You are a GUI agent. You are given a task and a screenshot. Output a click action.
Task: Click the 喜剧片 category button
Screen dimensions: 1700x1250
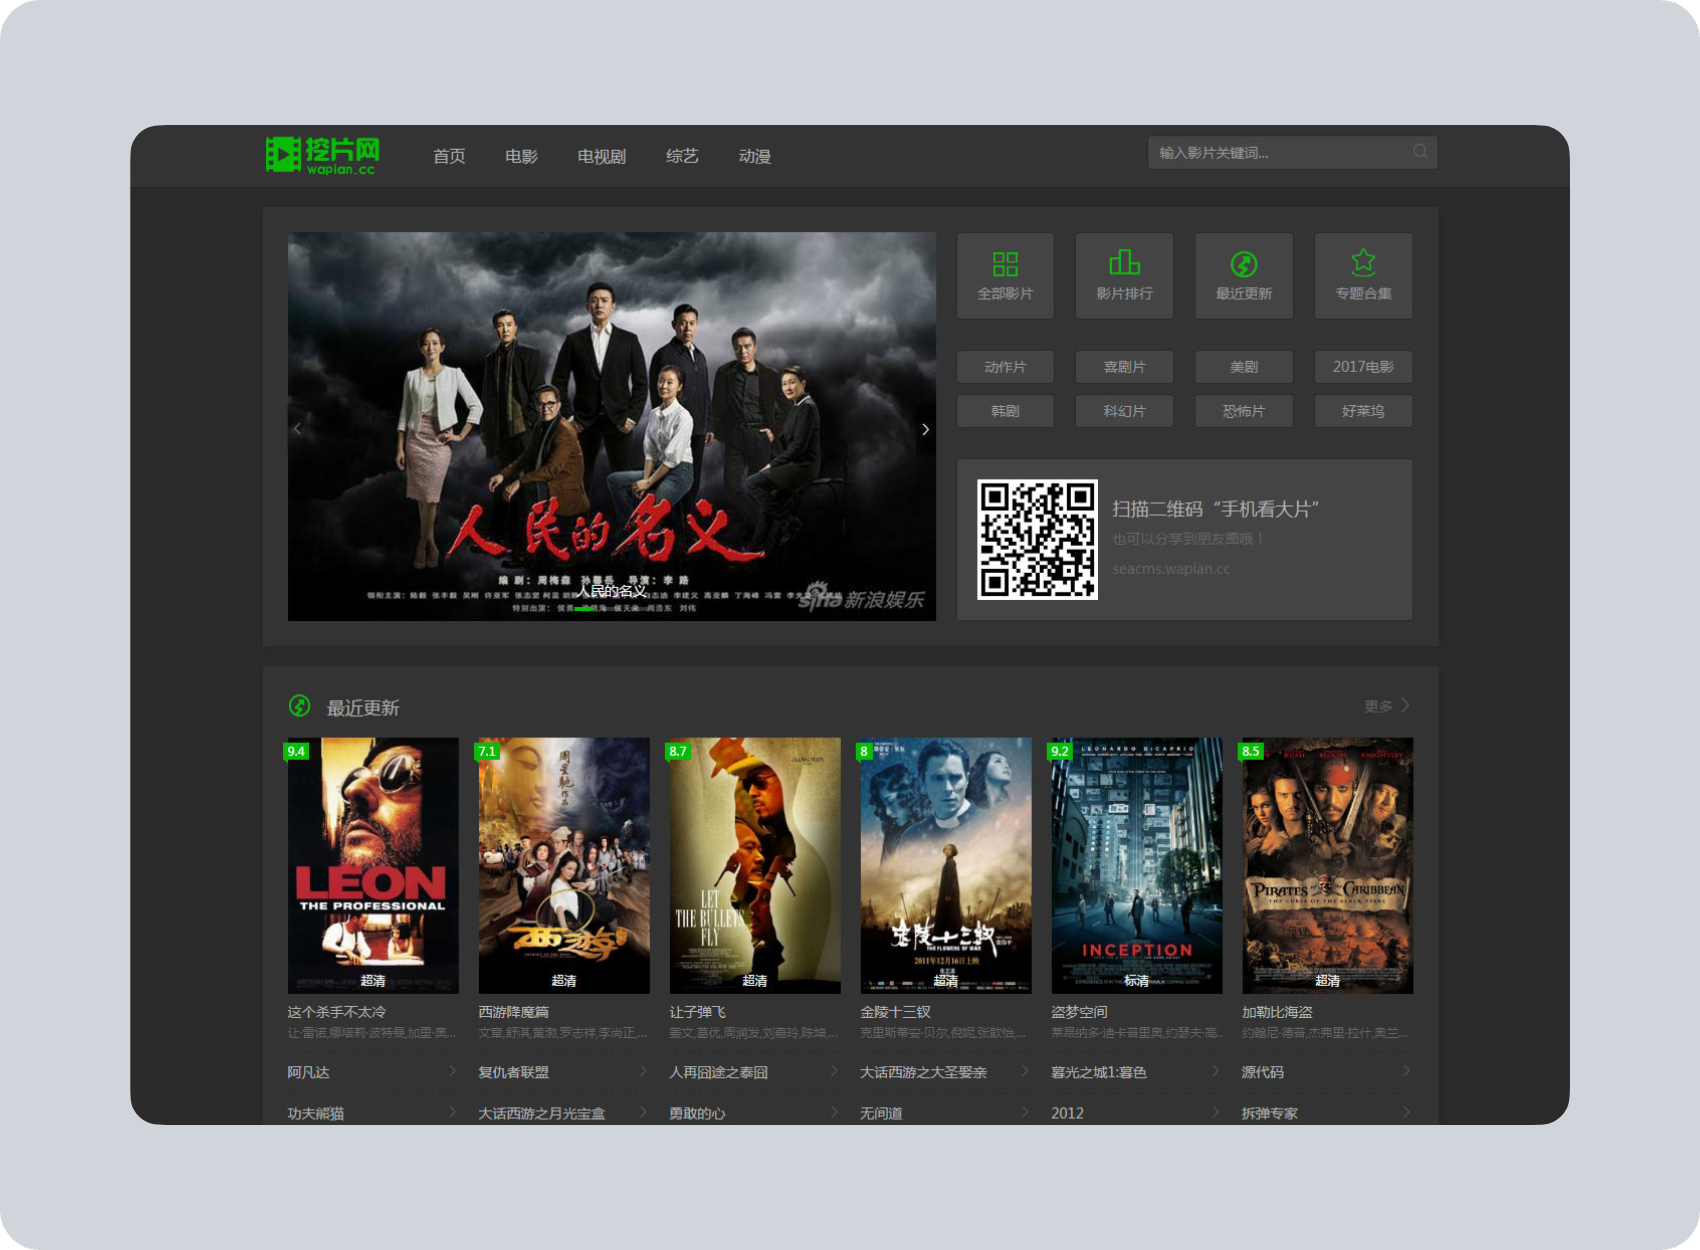coord(1124,367)
